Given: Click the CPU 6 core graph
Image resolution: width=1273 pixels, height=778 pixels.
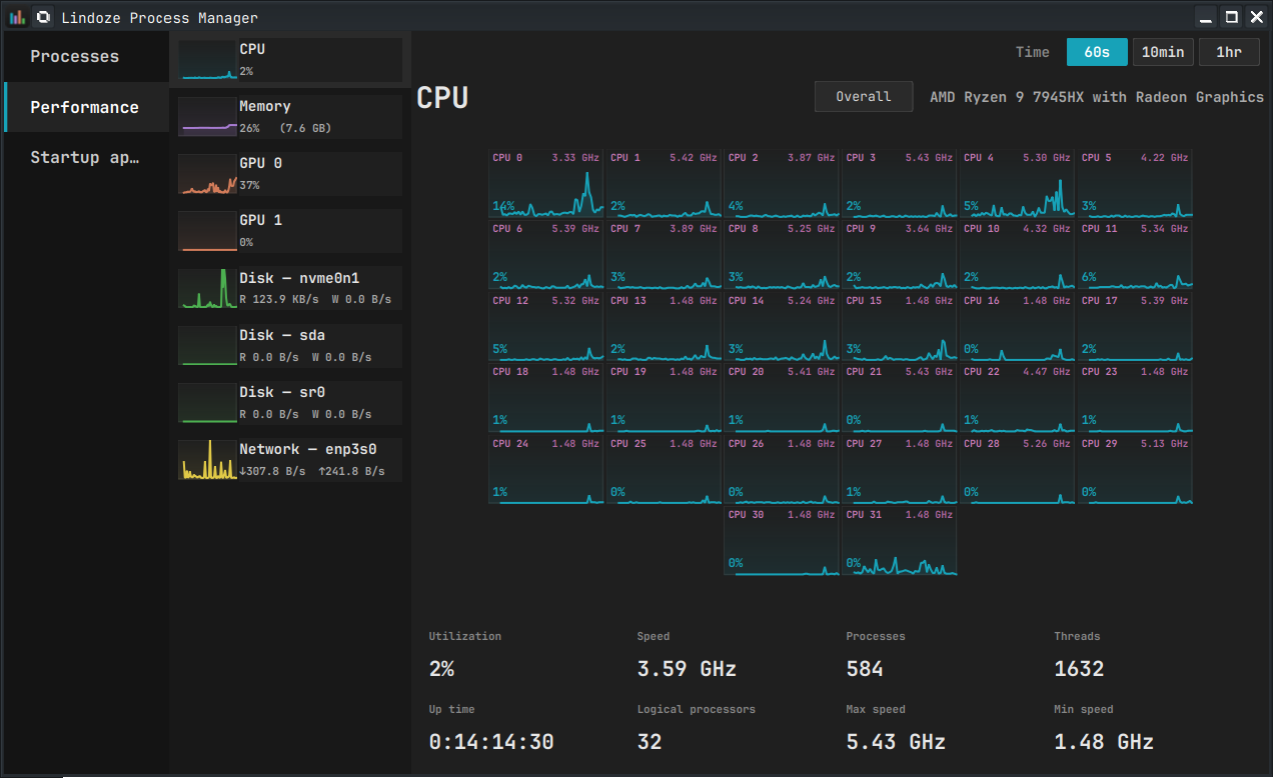Looking at the screenshot, I should (x=546, y=255).
